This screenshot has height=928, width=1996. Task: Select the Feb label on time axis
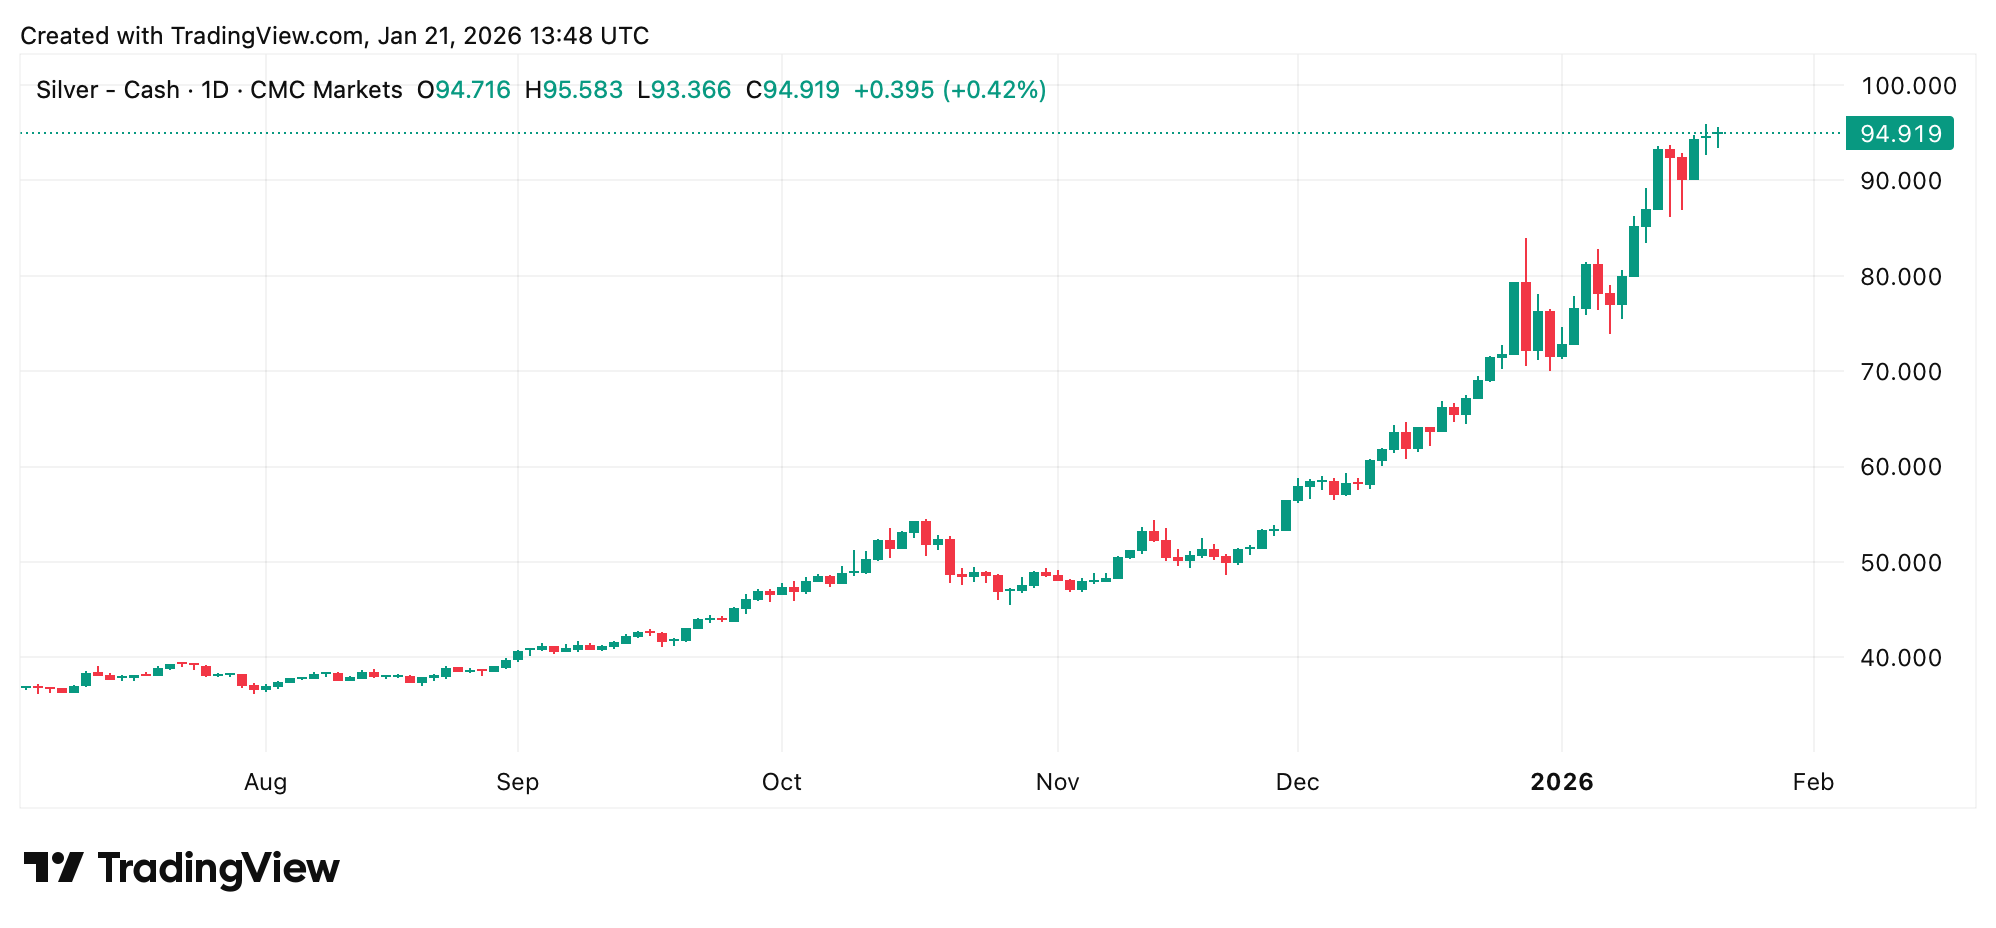click(x=1814, y=783)
